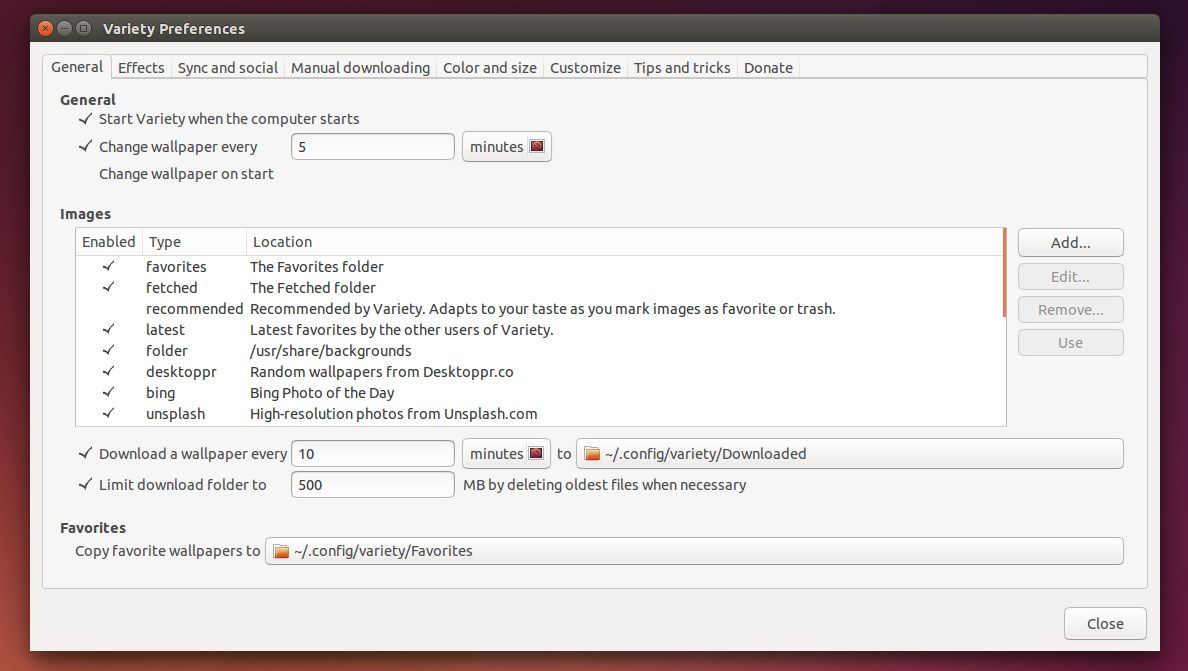Open the Tips and tricks tab
Image resolution: width=1188 pixels, height=671 pixels.
[x=682, y=68]
